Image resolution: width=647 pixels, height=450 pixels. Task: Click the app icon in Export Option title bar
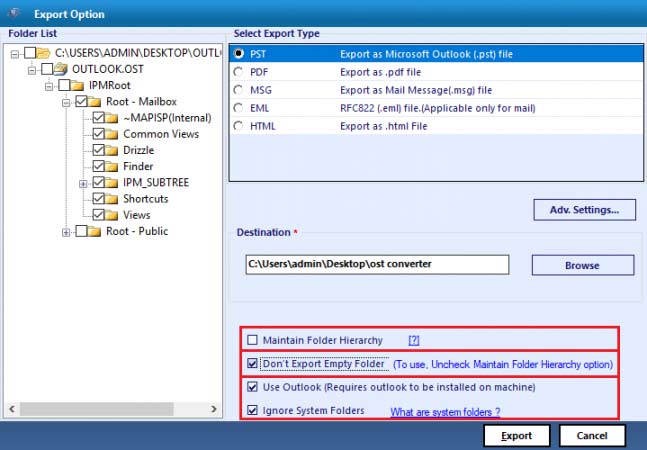(x=14, y=13)
